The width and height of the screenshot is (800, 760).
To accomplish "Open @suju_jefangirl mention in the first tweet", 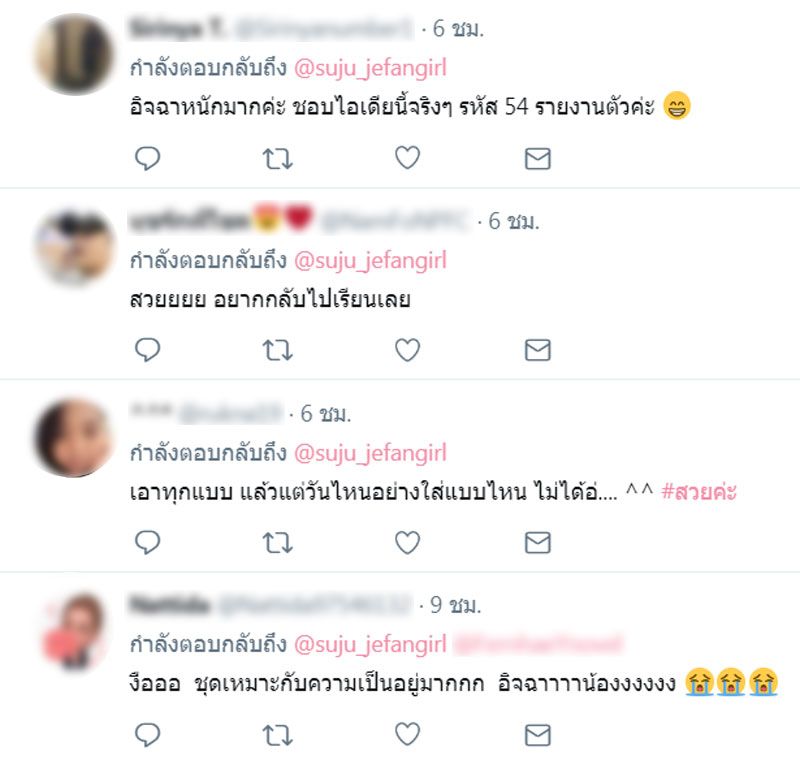I will tap(370, 68).
